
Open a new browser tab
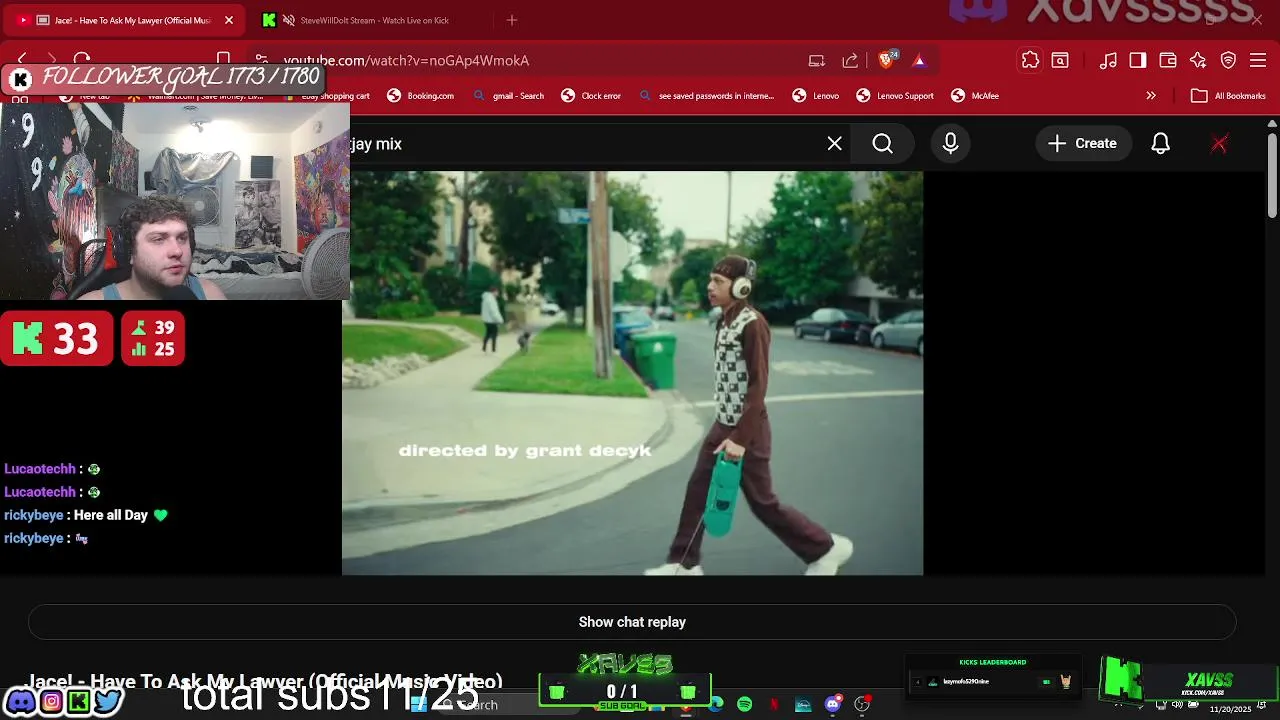512,20
